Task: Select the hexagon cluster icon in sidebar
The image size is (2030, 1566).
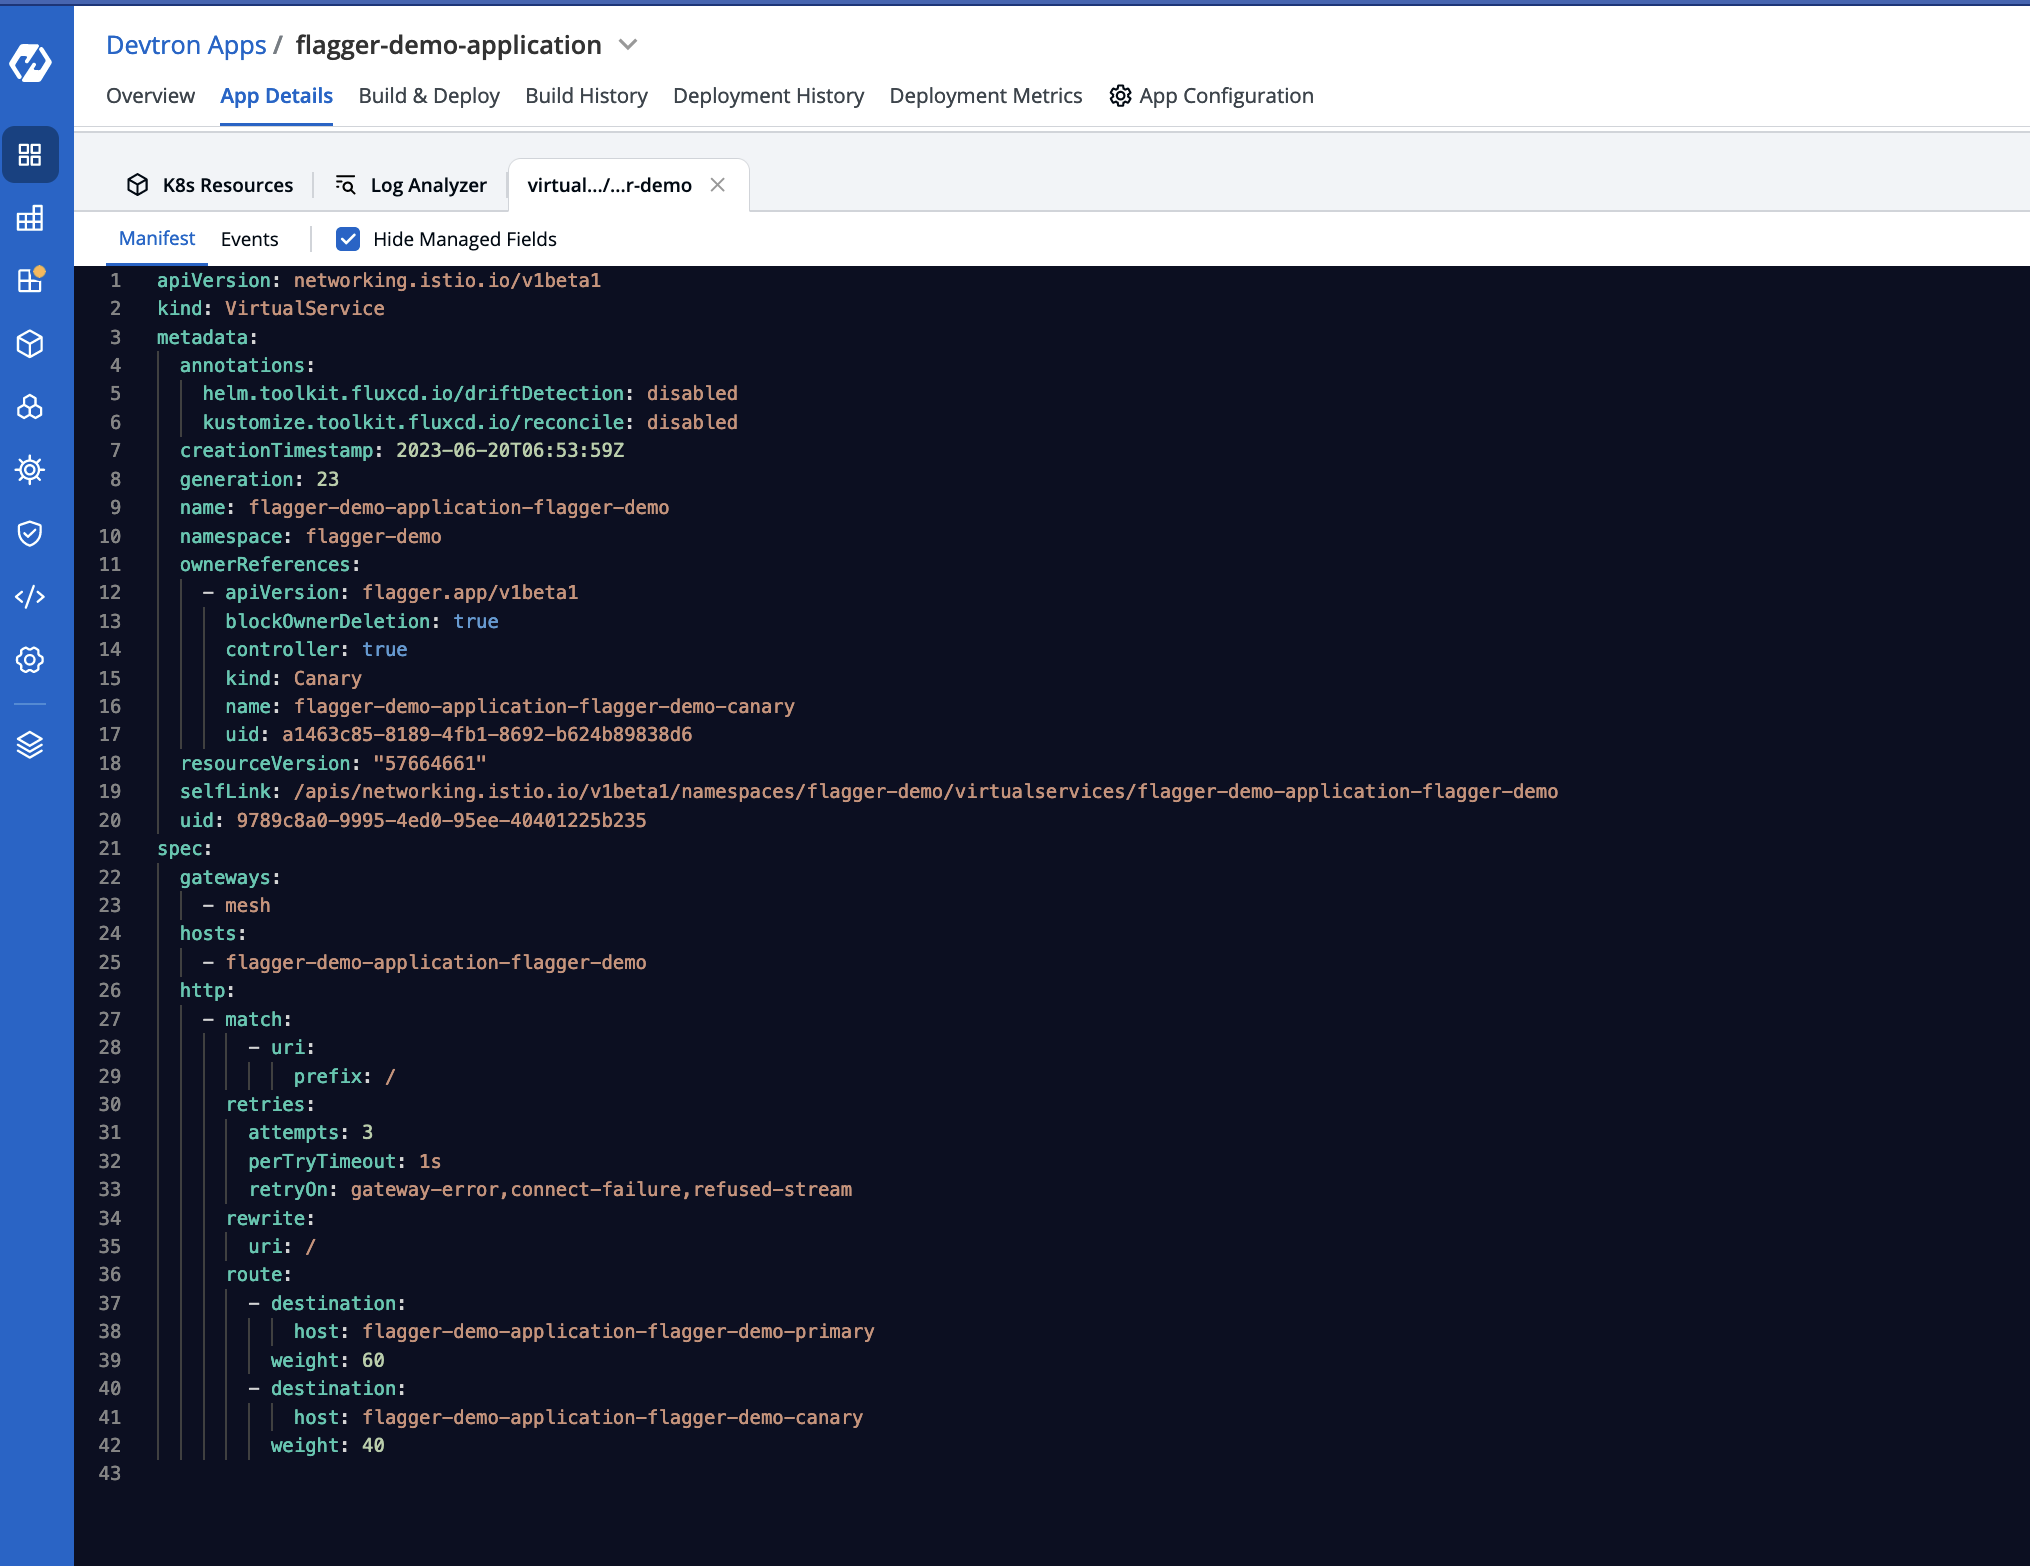Action: tap(30, 407)
